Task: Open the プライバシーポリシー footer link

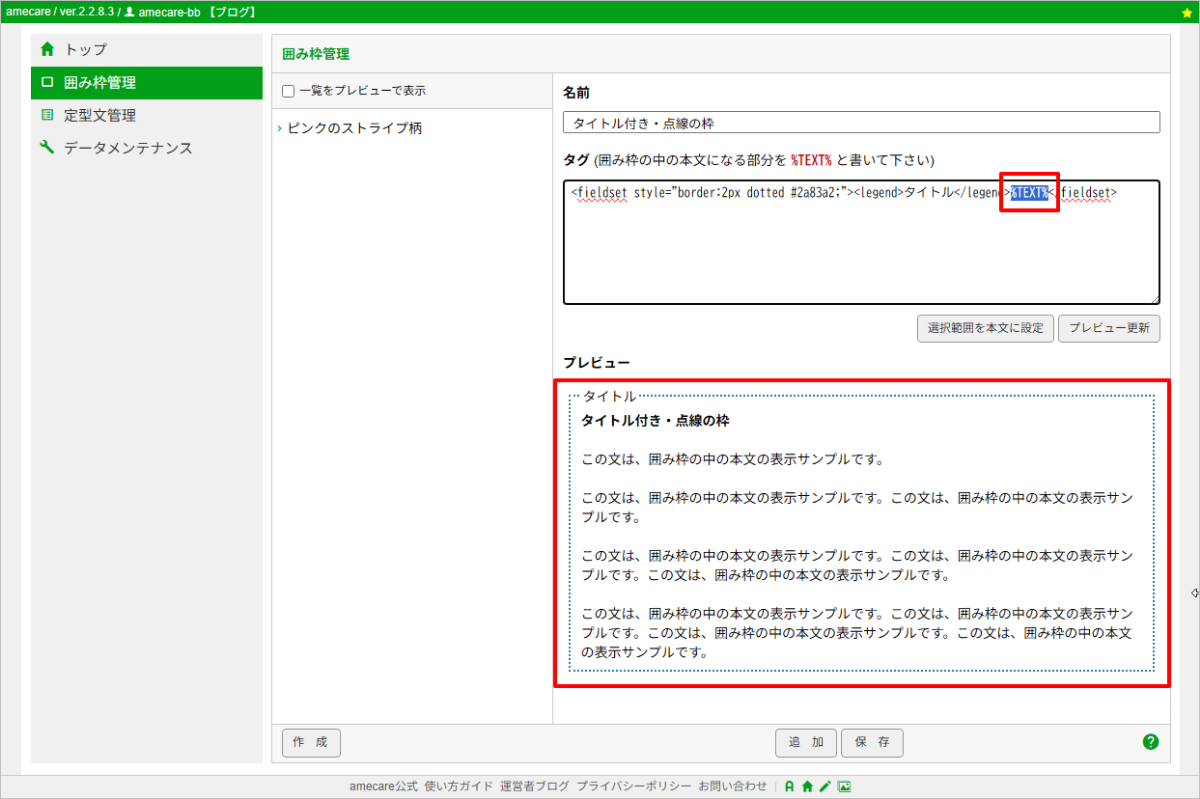Action: pos(634,787)
